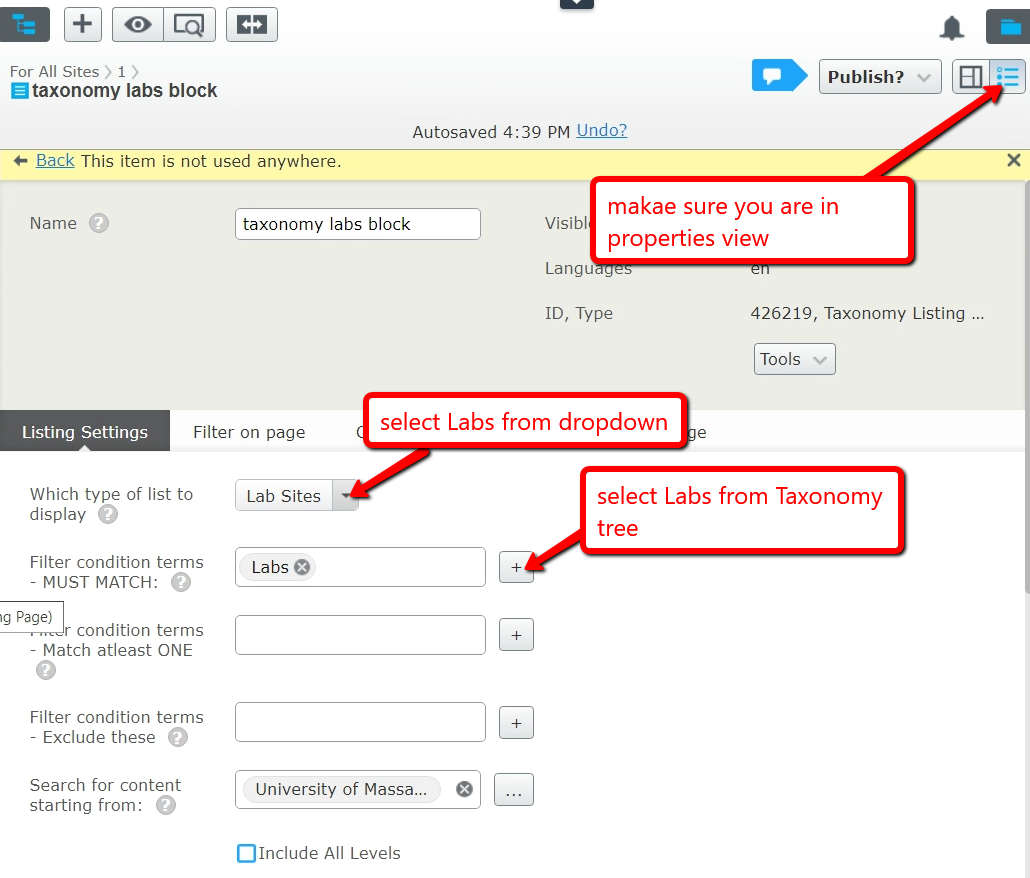Open the blue folder icon top right
This screenshot has height=878, width=1030.
[x=1007, y=27]
